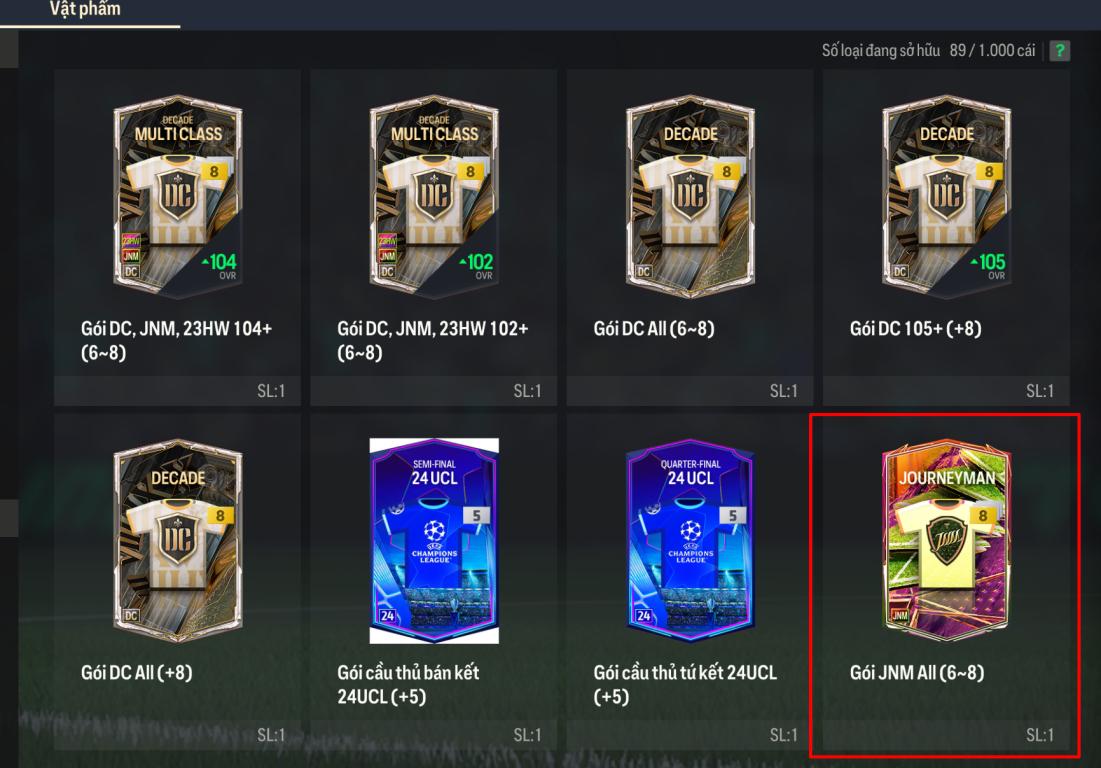Open Gói DC, JNM, 23HW 102+ (6~8) label
The image size is (1101, 768).
(x=433, y=340)
